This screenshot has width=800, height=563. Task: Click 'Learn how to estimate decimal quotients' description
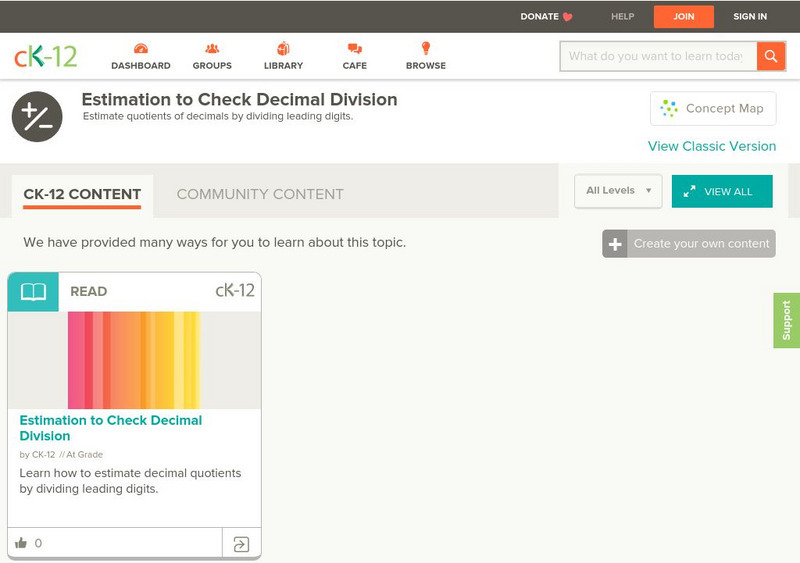click(130, 481)
